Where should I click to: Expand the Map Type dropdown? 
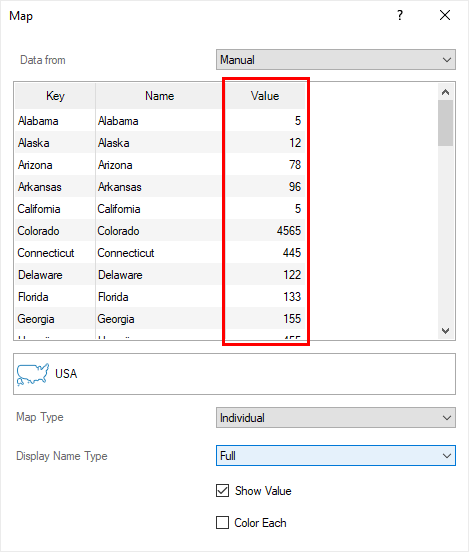coord(336,418)
